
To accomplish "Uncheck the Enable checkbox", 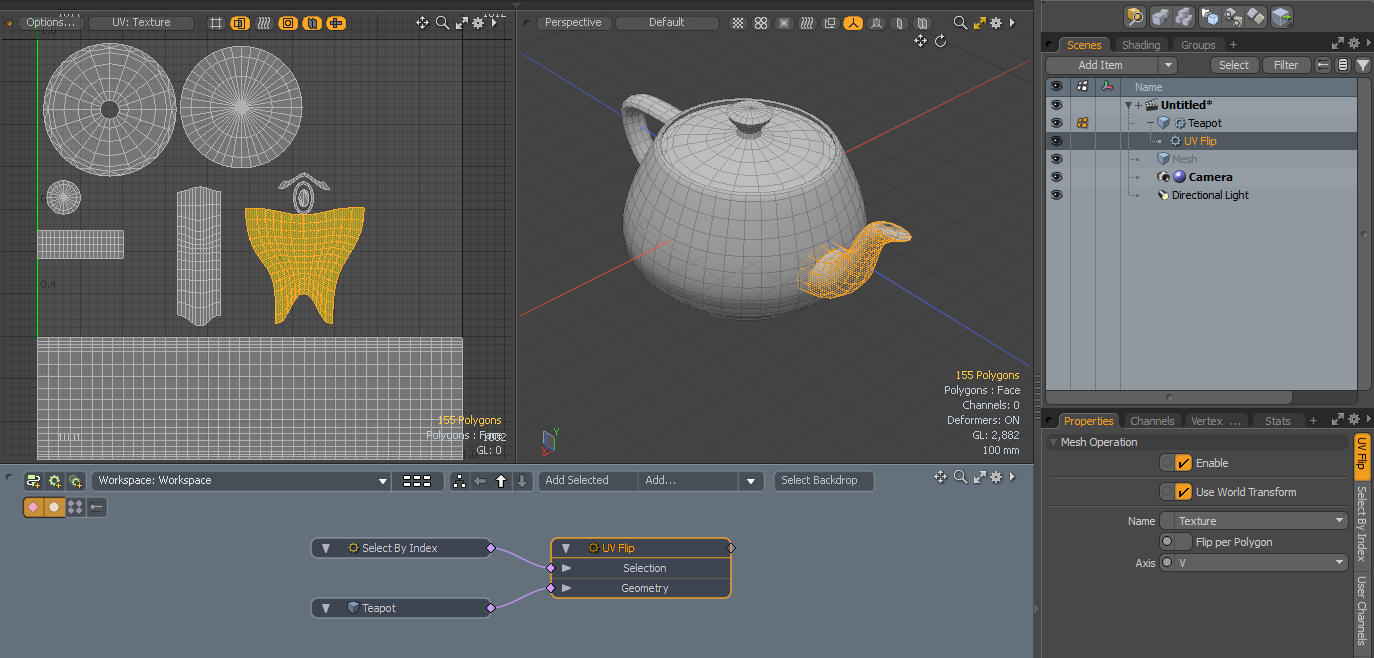I will (1183, 463).
